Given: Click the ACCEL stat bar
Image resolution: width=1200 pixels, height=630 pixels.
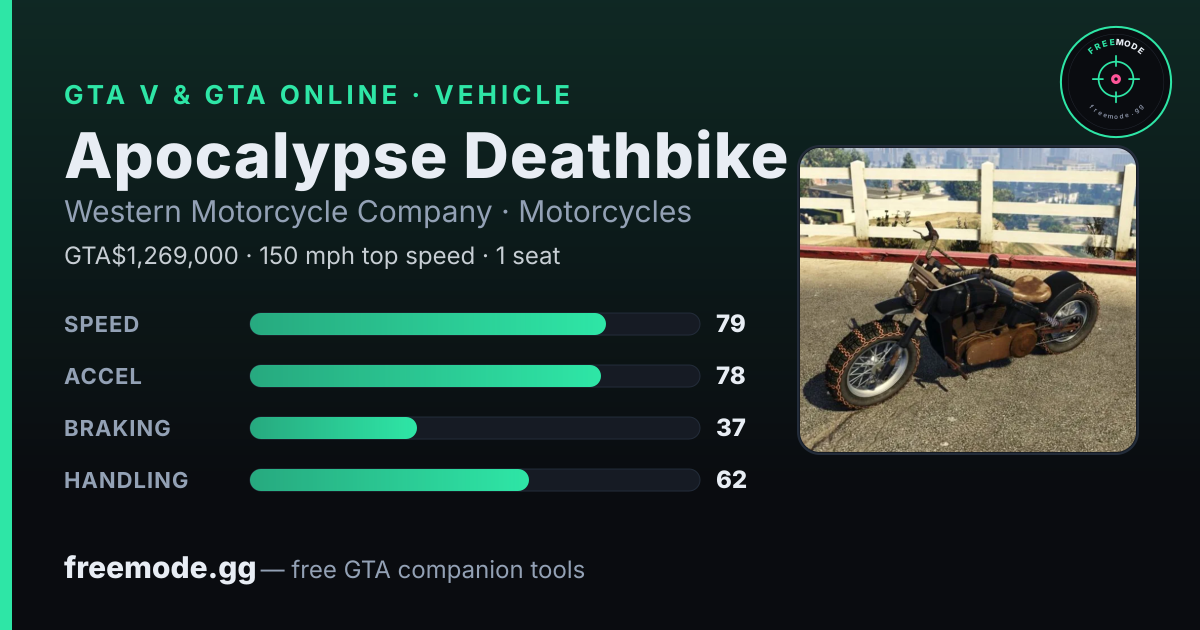Looking at the screenshot, I should tap(475, 376).
